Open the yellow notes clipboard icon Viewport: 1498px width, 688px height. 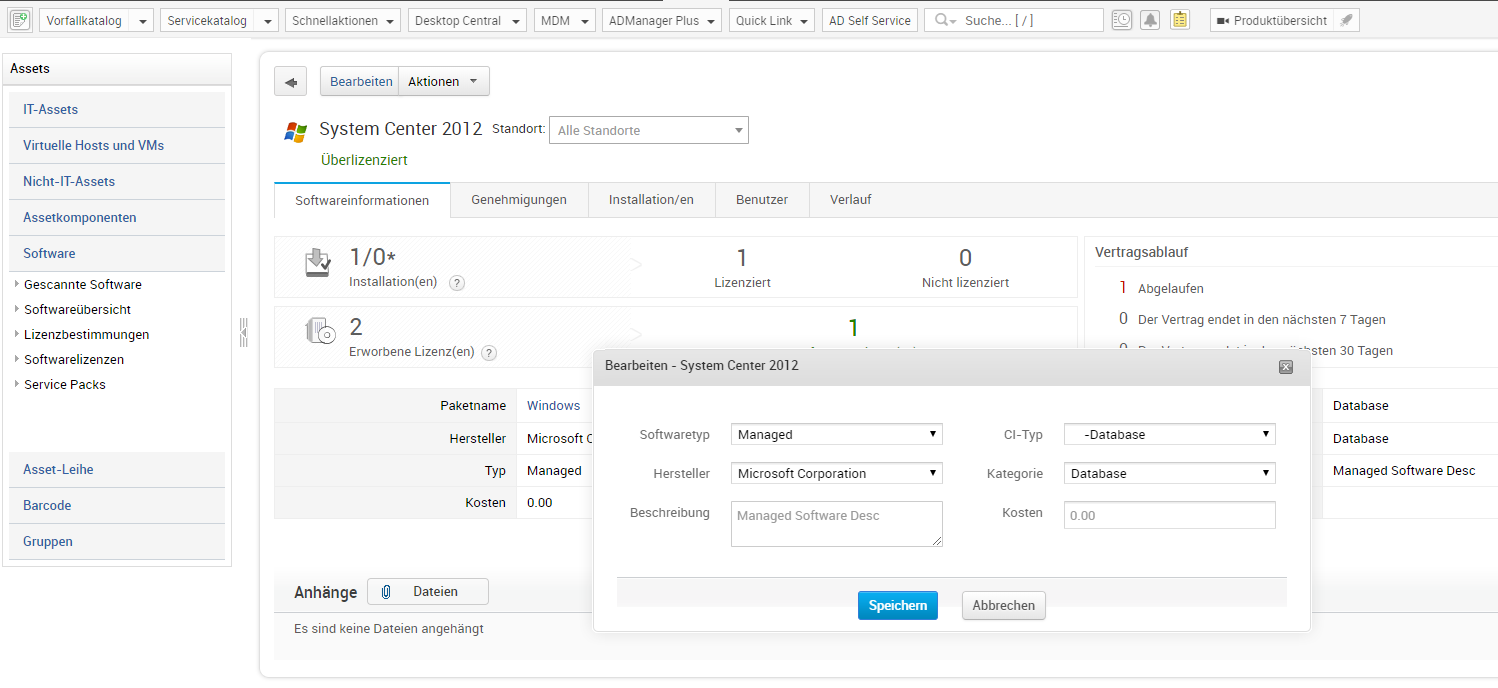(x=1180, y=20)
